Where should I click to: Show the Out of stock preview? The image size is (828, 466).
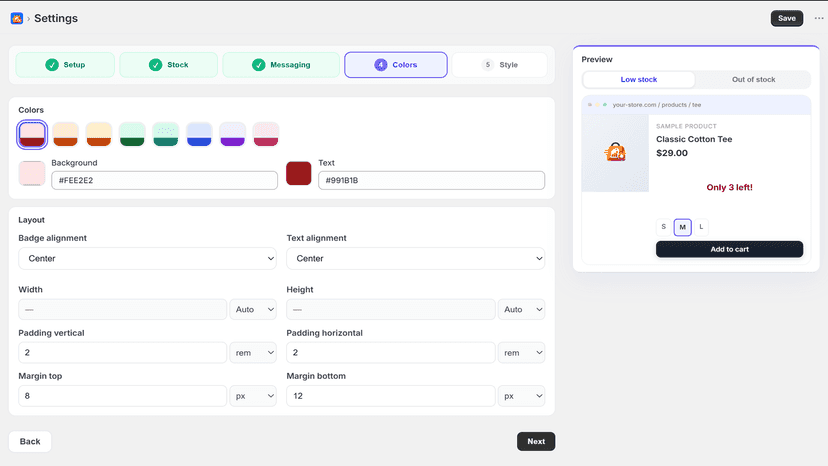click(754, 80)
